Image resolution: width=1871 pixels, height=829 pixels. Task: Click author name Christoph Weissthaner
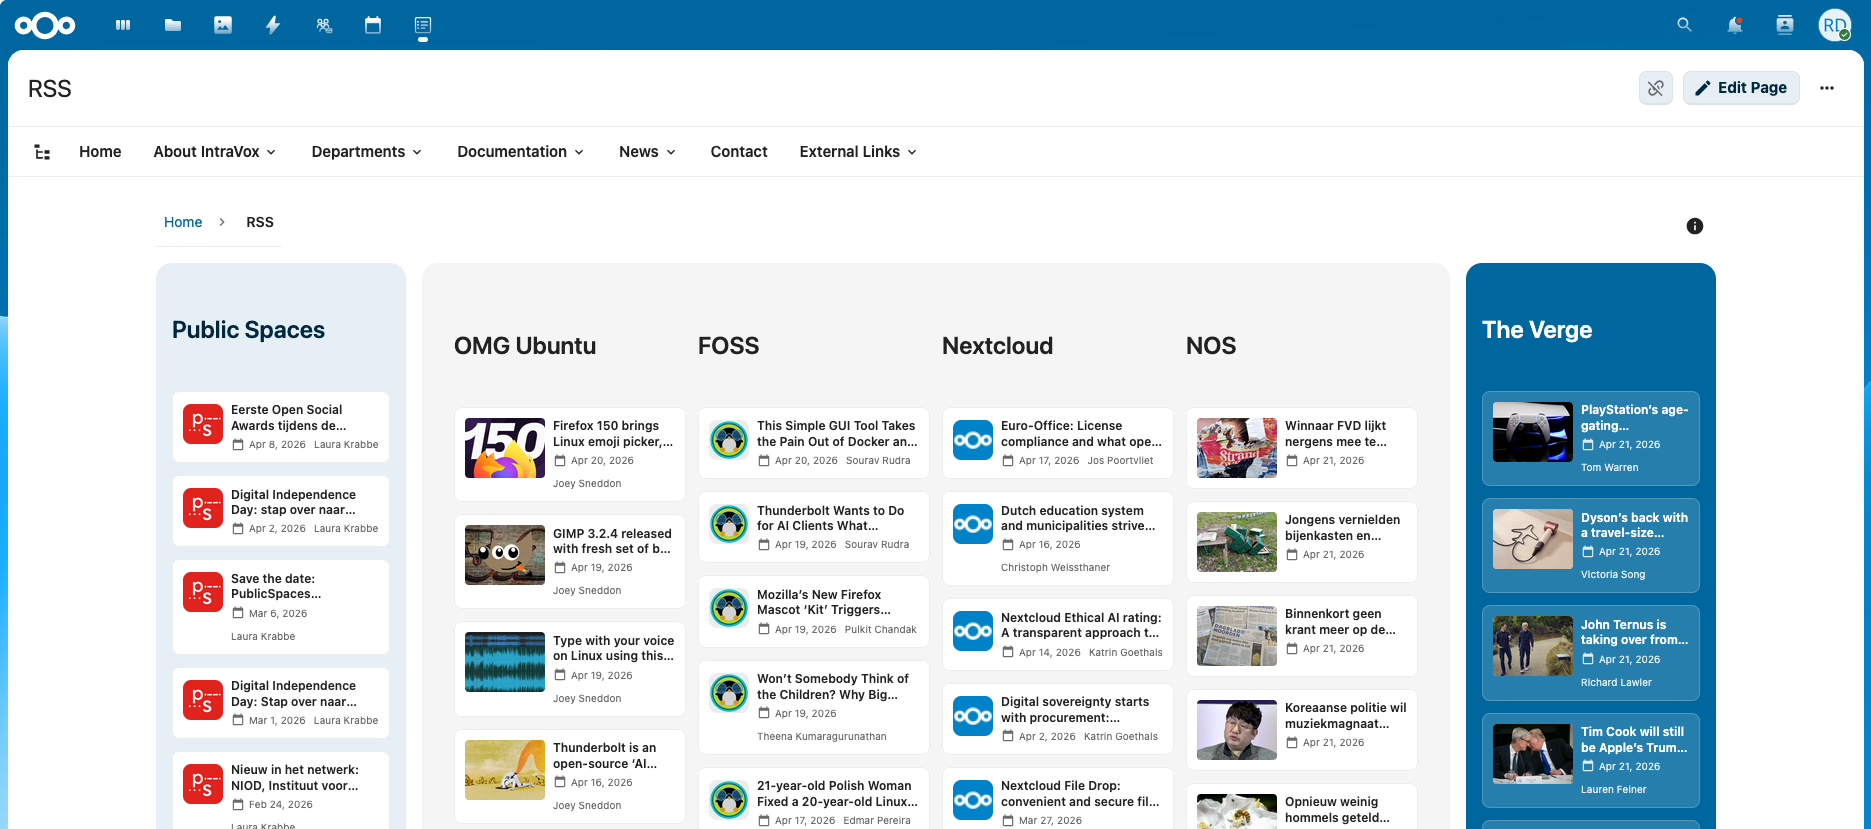pyautogui.click(x=1055, y=568)
